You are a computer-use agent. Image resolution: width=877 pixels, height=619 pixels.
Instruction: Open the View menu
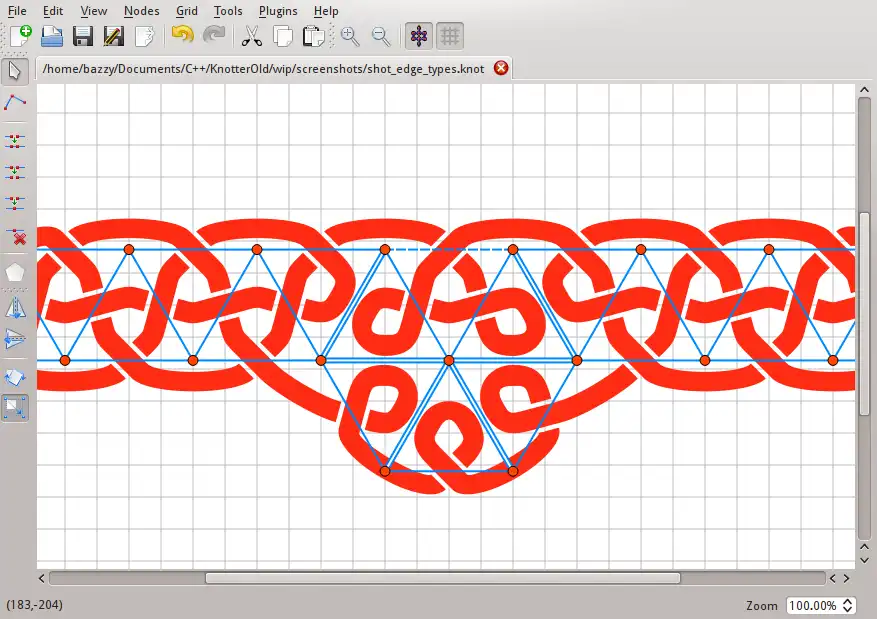pyautogui.click(x=93, y=11)
